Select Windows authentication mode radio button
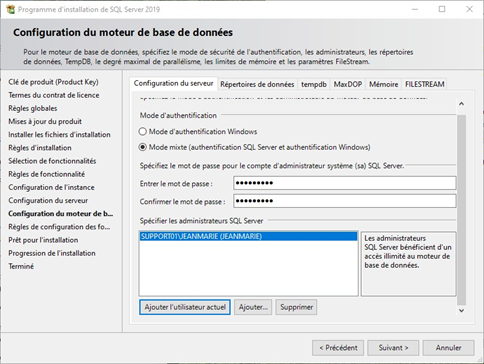Viewport: 484px width, 364px height. click(x=143, y=131)
